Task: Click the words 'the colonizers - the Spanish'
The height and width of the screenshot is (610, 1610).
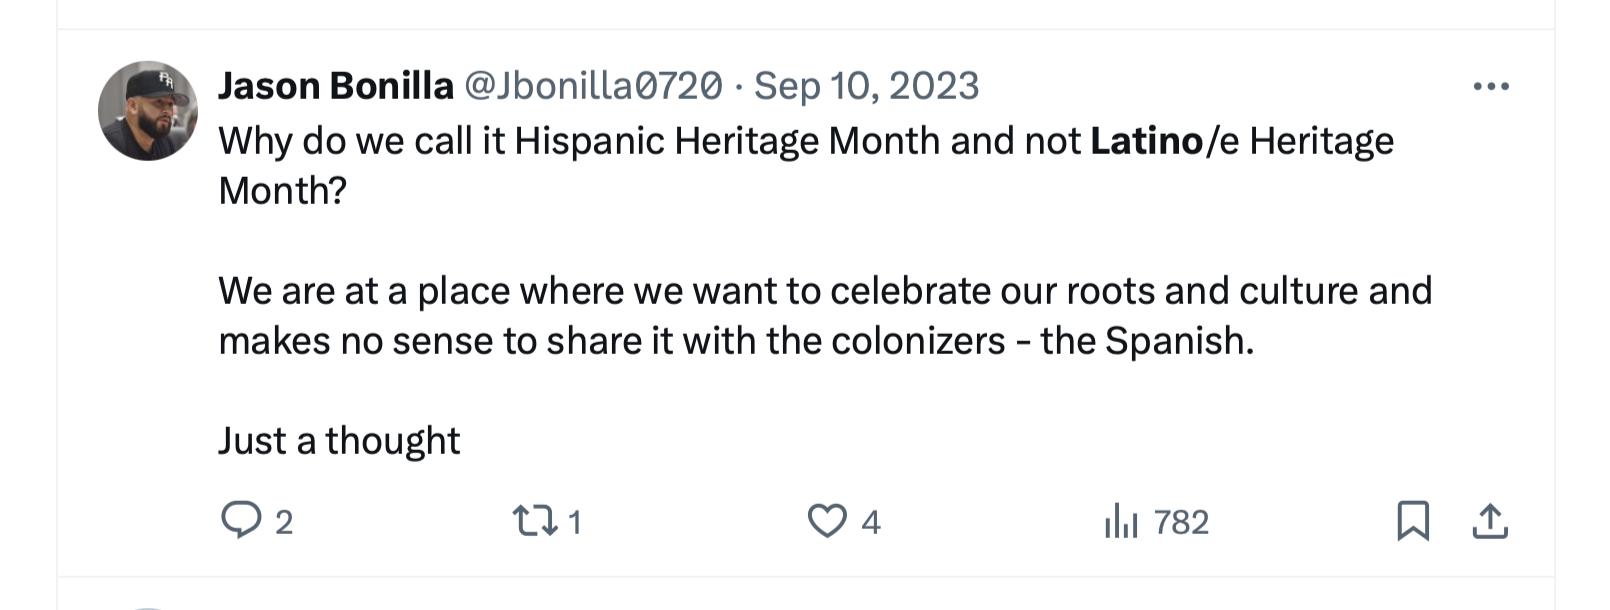Action: tap(1009, 341)
